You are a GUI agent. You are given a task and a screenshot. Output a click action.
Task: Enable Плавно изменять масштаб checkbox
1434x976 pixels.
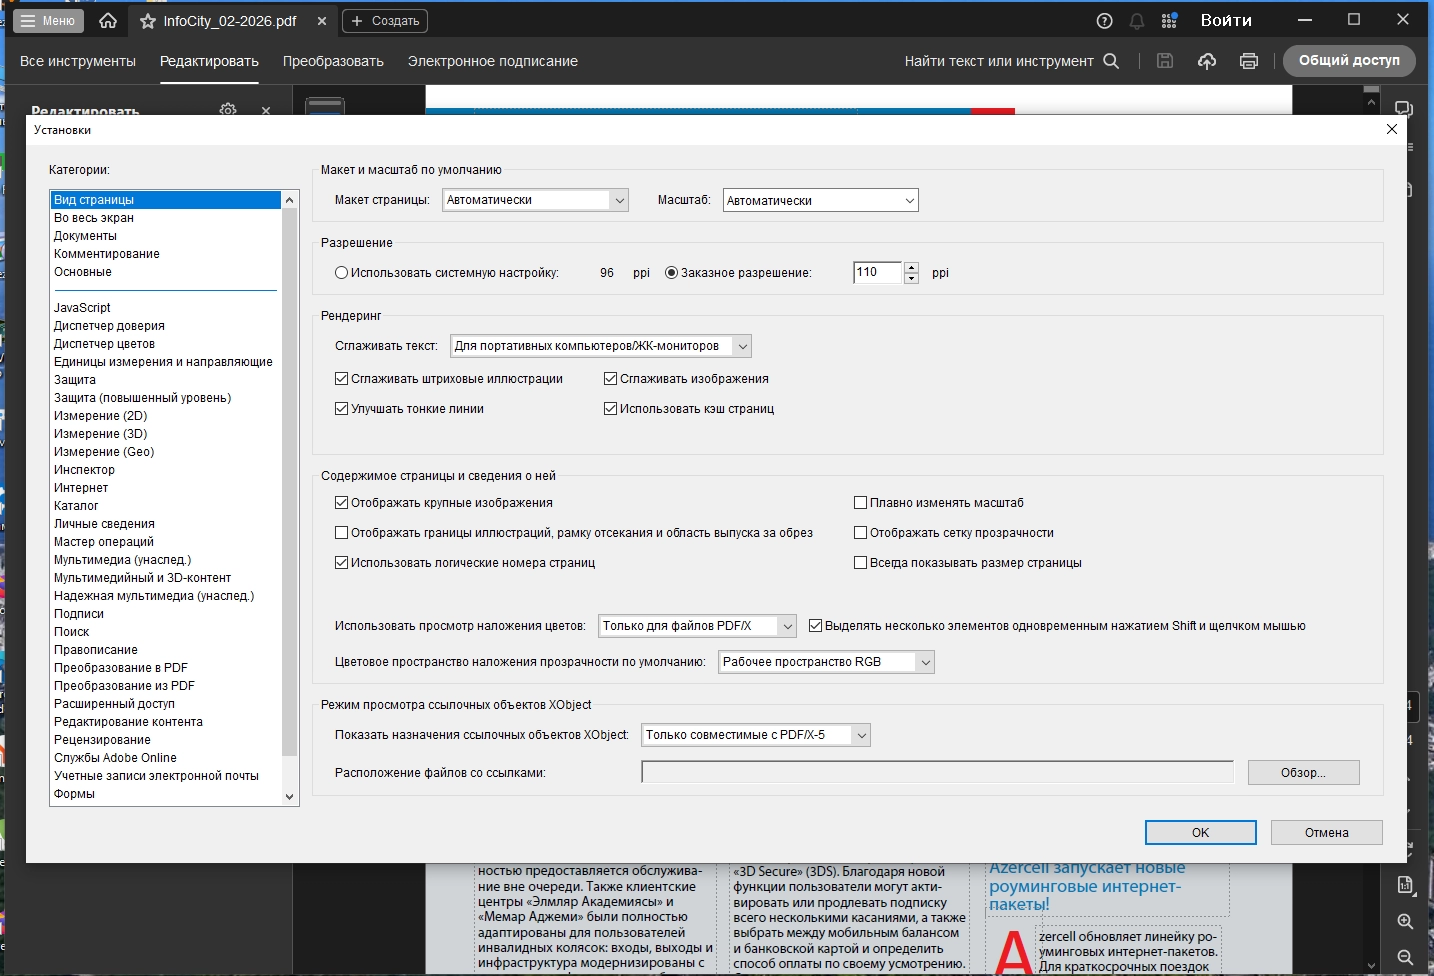pos(860,503)
